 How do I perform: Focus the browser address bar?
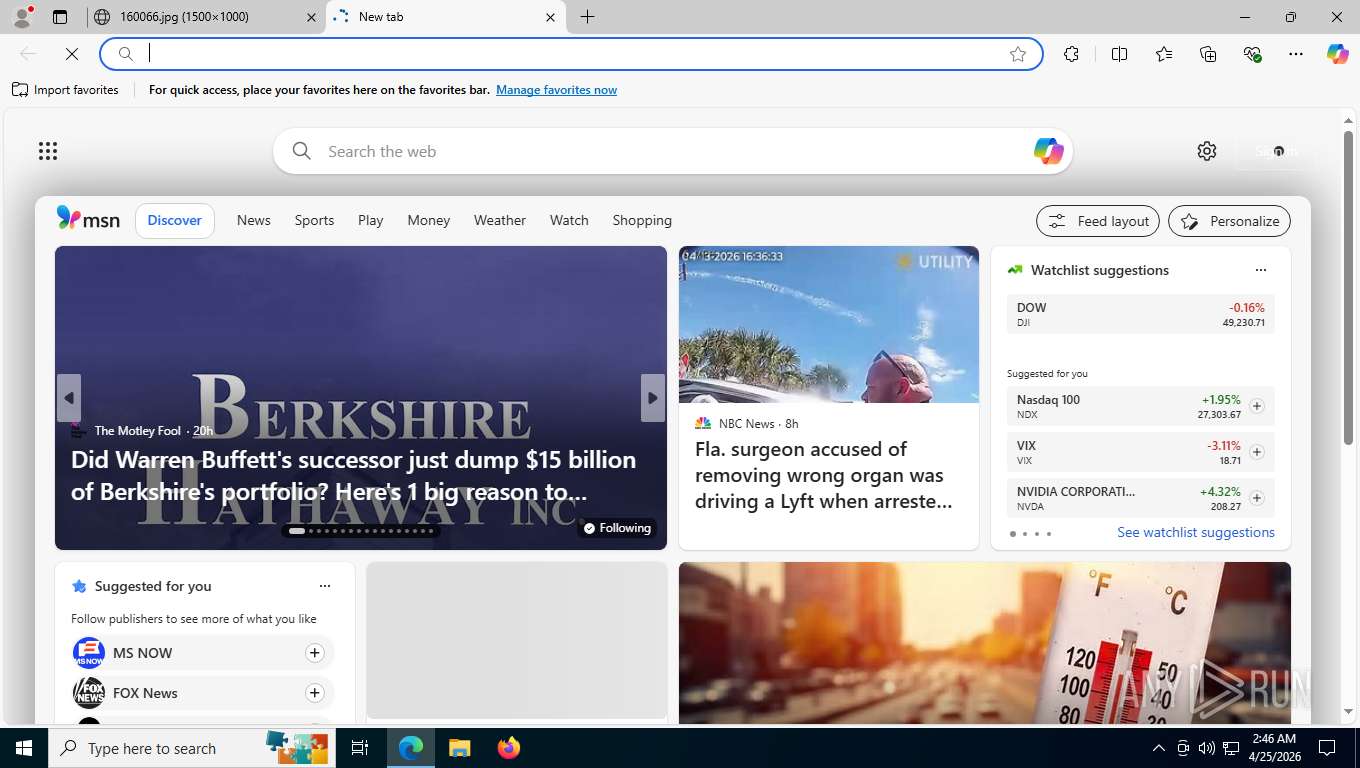571,54
